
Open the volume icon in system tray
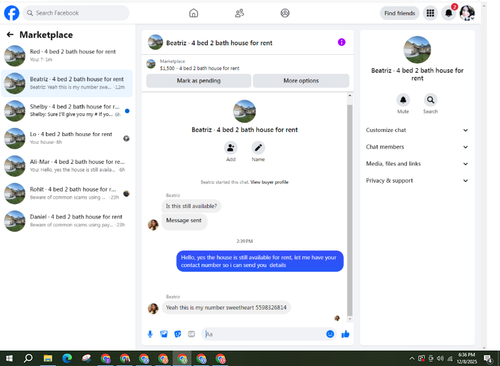point(440,359)
